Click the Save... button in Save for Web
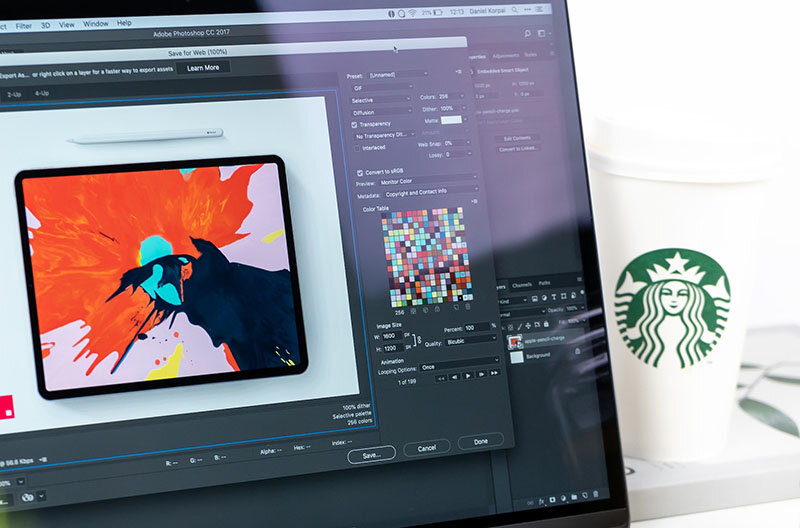Image resolution: width=800 pixels, height=528 pixels. click(x=371, y=455)
